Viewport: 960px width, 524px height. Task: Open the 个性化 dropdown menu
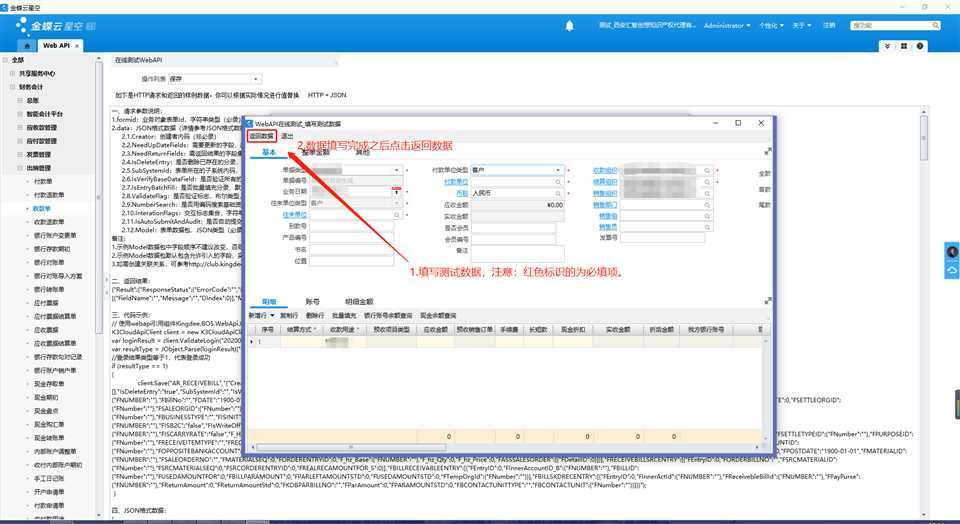(771, 26)
